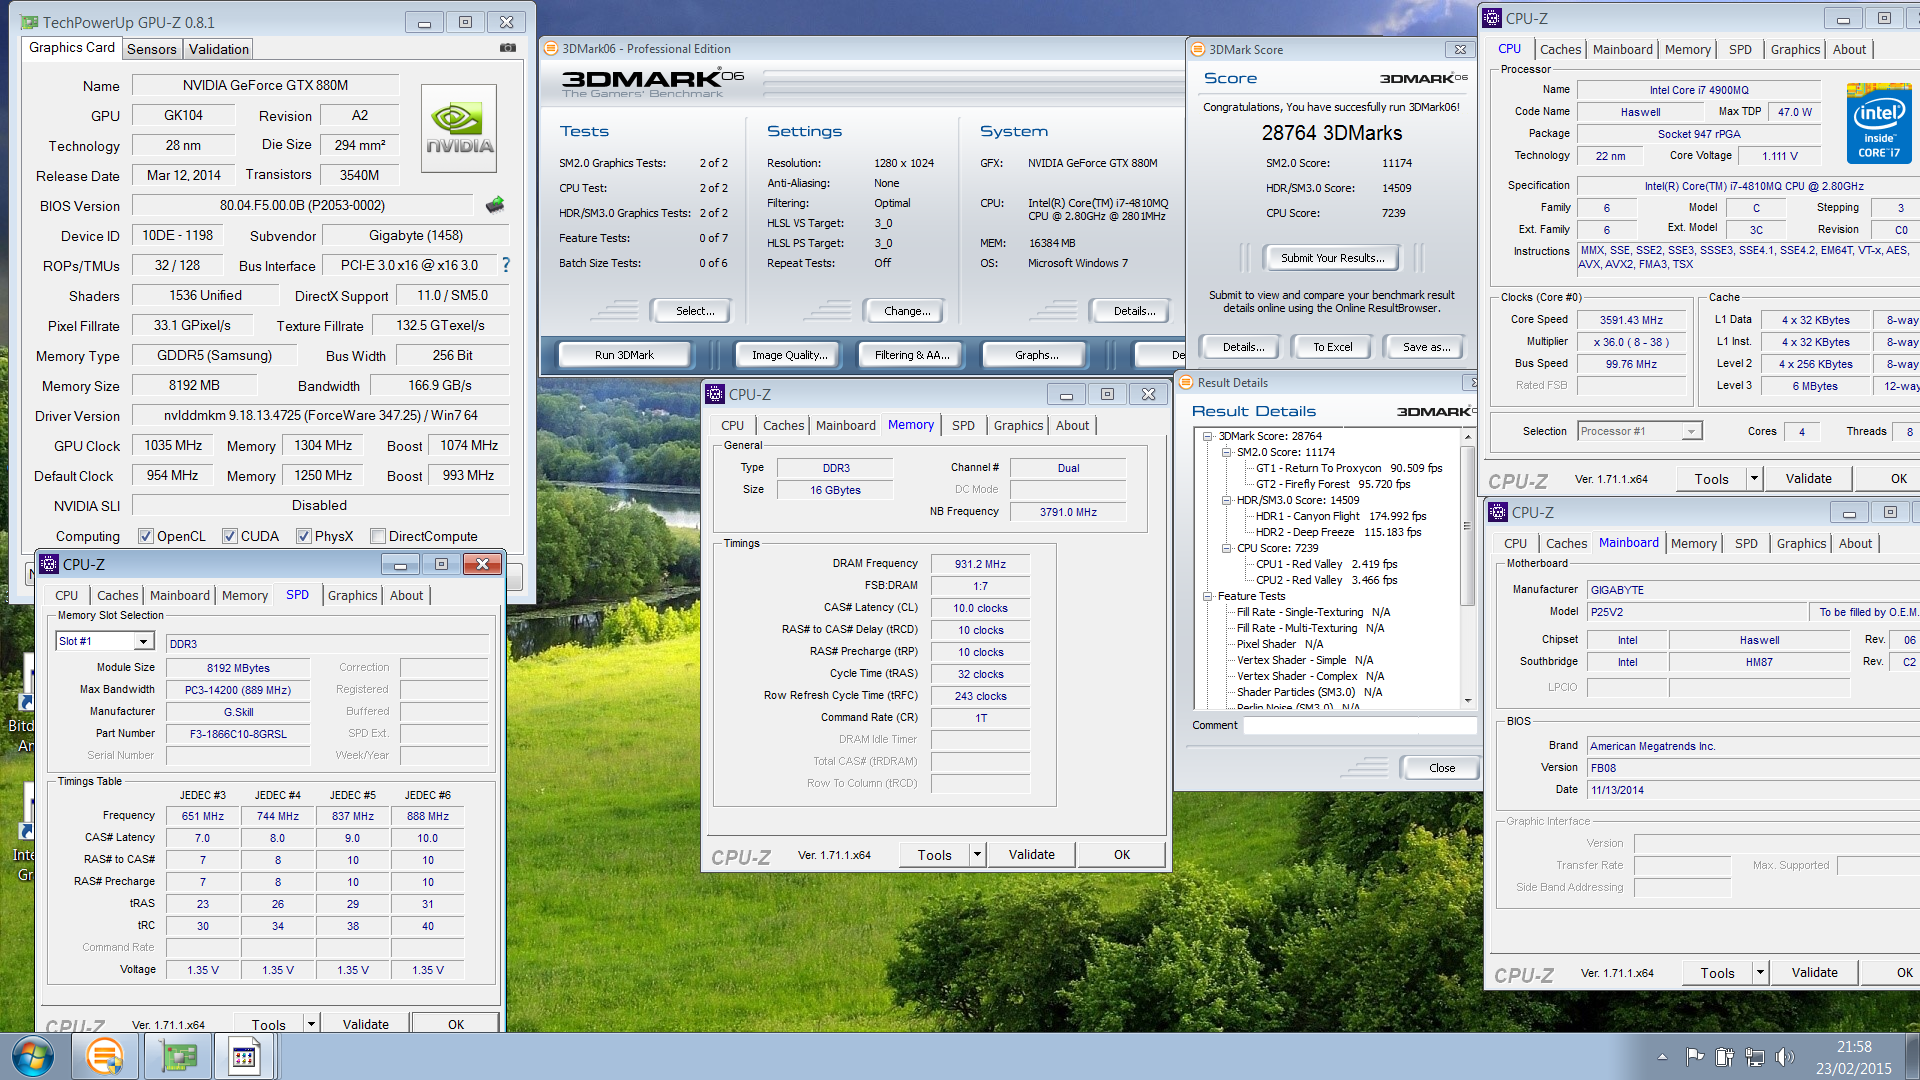Click the 3DMark Score window title icon
Image resolution: width=1920 pixels, height=1080 pixels.
click(x=1198, y=49)
